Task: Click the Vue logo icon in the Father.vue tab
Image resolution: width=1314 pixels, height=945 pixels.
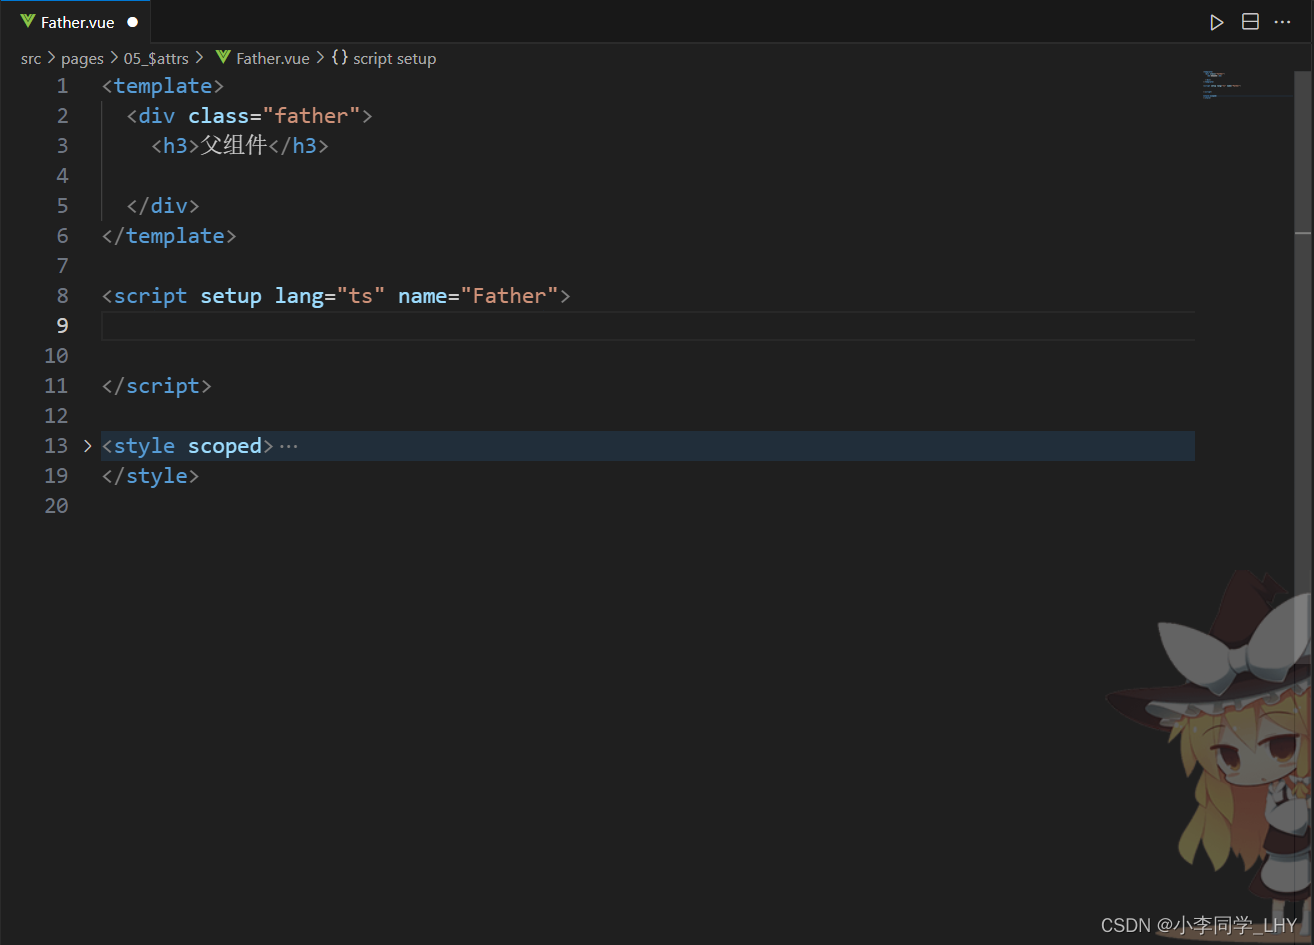Action: 28,22
